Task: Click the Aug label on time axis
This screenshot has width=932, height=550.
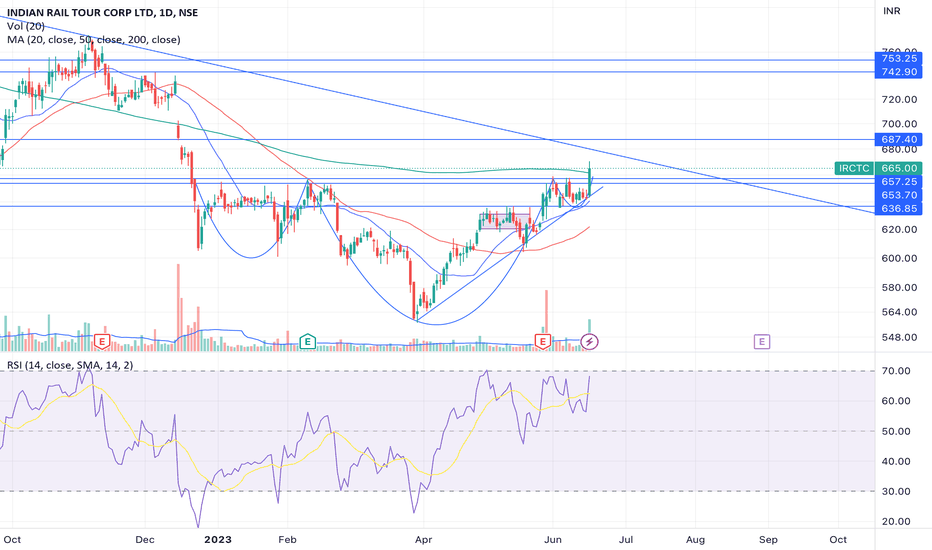Action: click(x=695, y=539)
